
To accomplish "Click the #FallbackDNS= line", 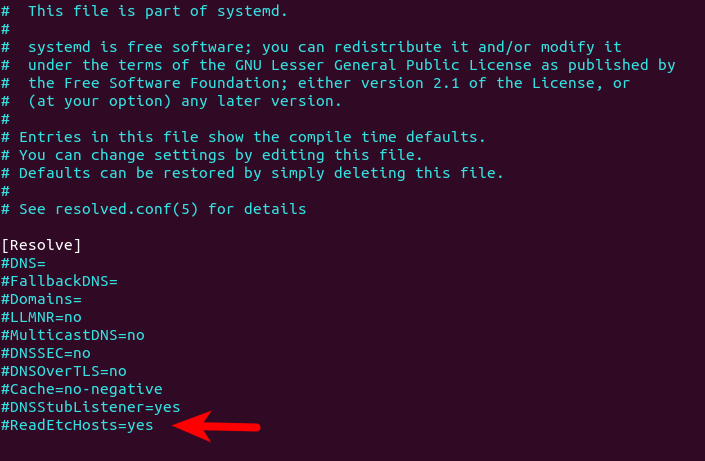I will coord(59,281).
